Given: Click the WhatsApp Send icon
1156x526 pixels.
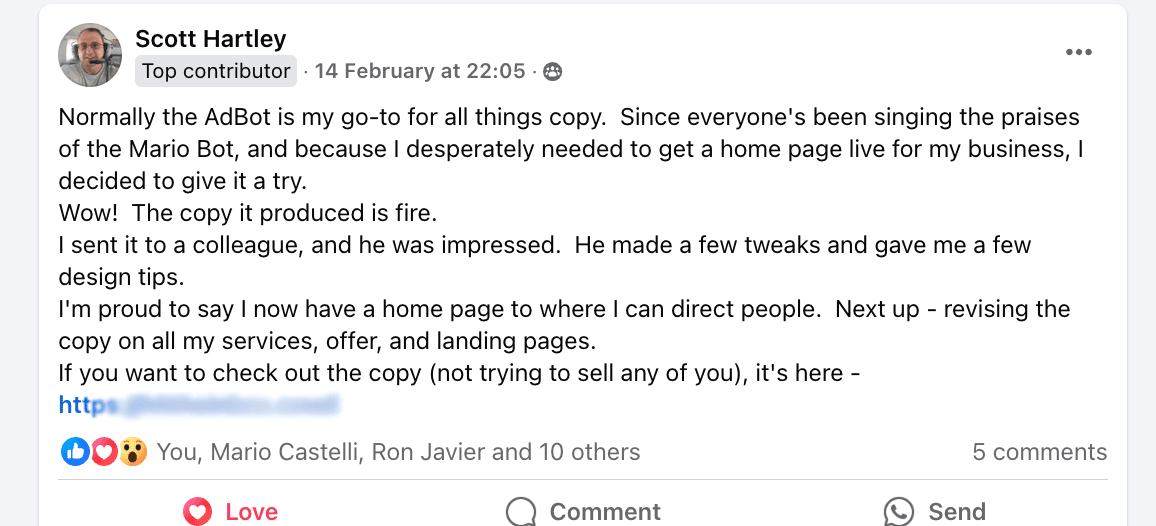Looking at the screenshot, I should [899, 512].
